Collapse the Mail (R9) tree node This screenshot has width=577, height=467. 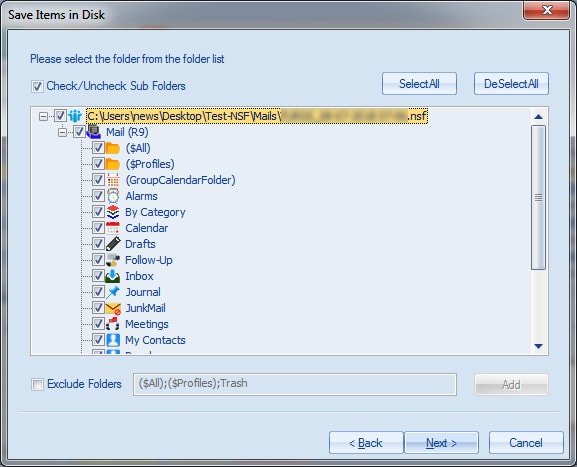[x=62, y=132]
